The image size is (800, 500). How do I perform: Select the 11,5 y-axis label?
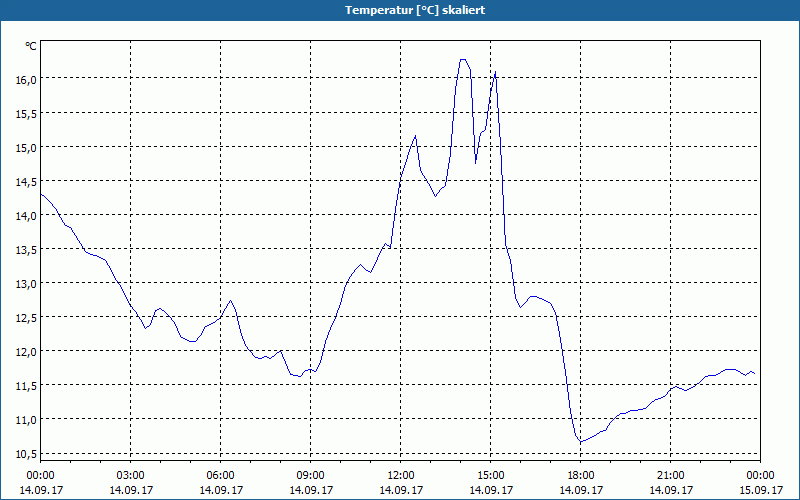(27, 385)
